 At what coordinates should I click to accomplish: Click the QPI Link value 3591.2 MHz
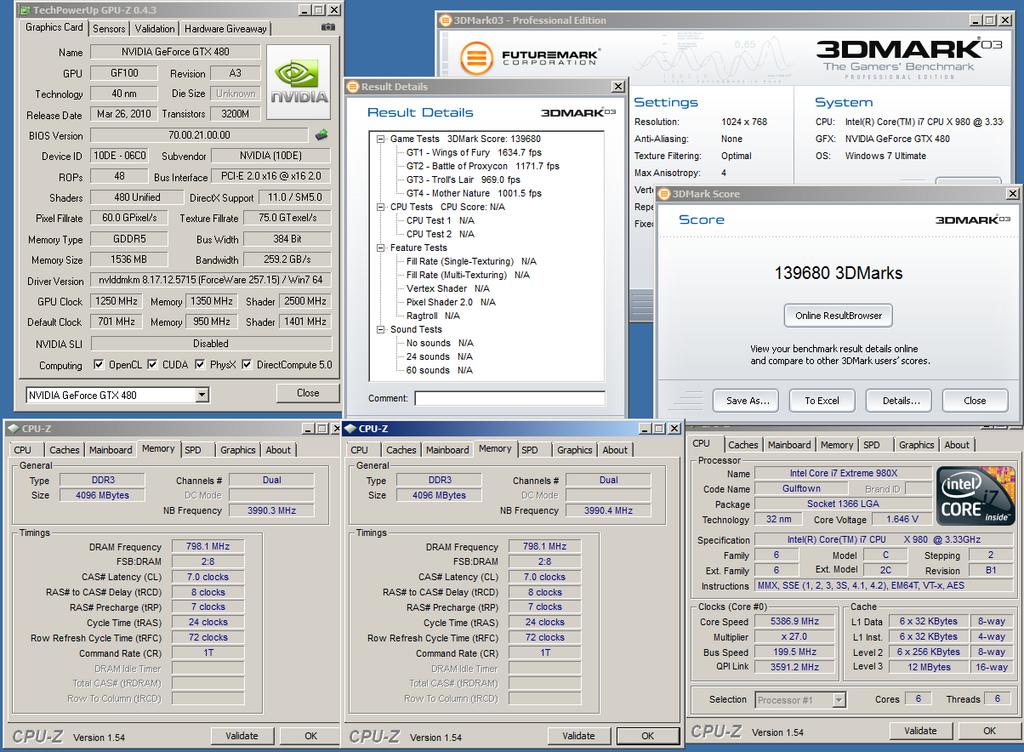[795, 666]
